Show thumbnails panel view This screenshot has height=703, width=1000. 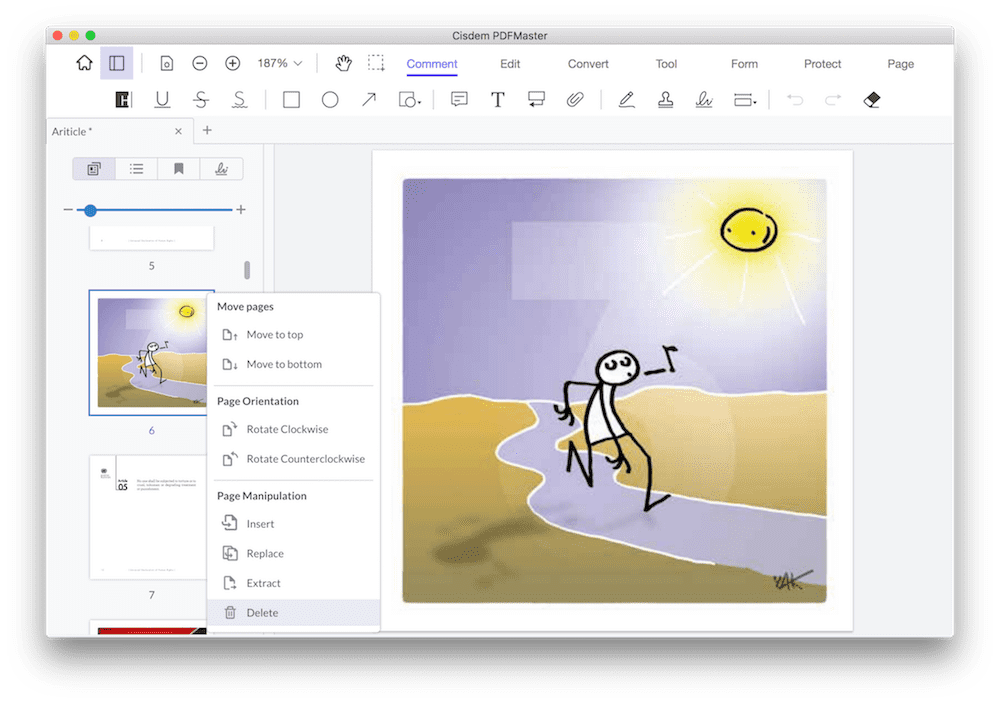(94, 169)
